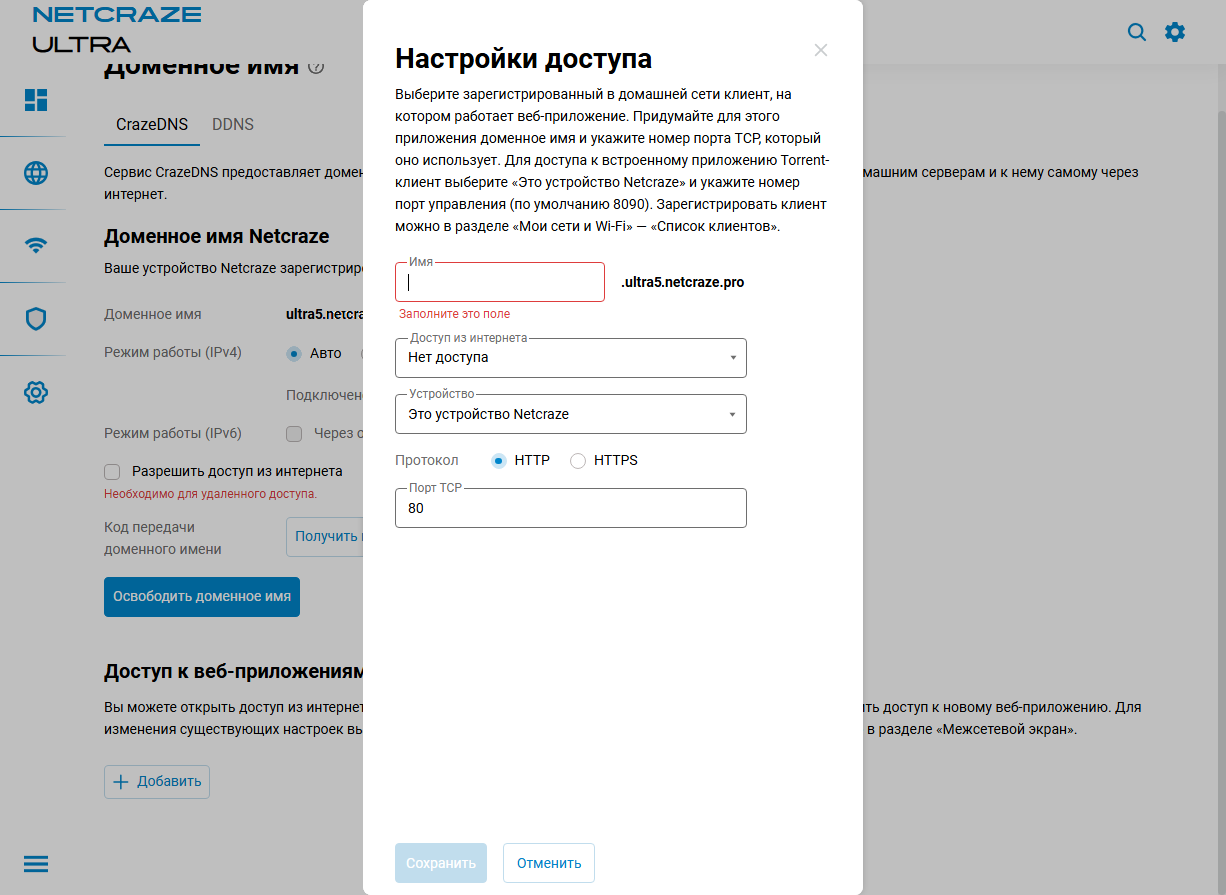Click the Заполните это поле error text
The image size is (1226, 895).
pos(455,314)
